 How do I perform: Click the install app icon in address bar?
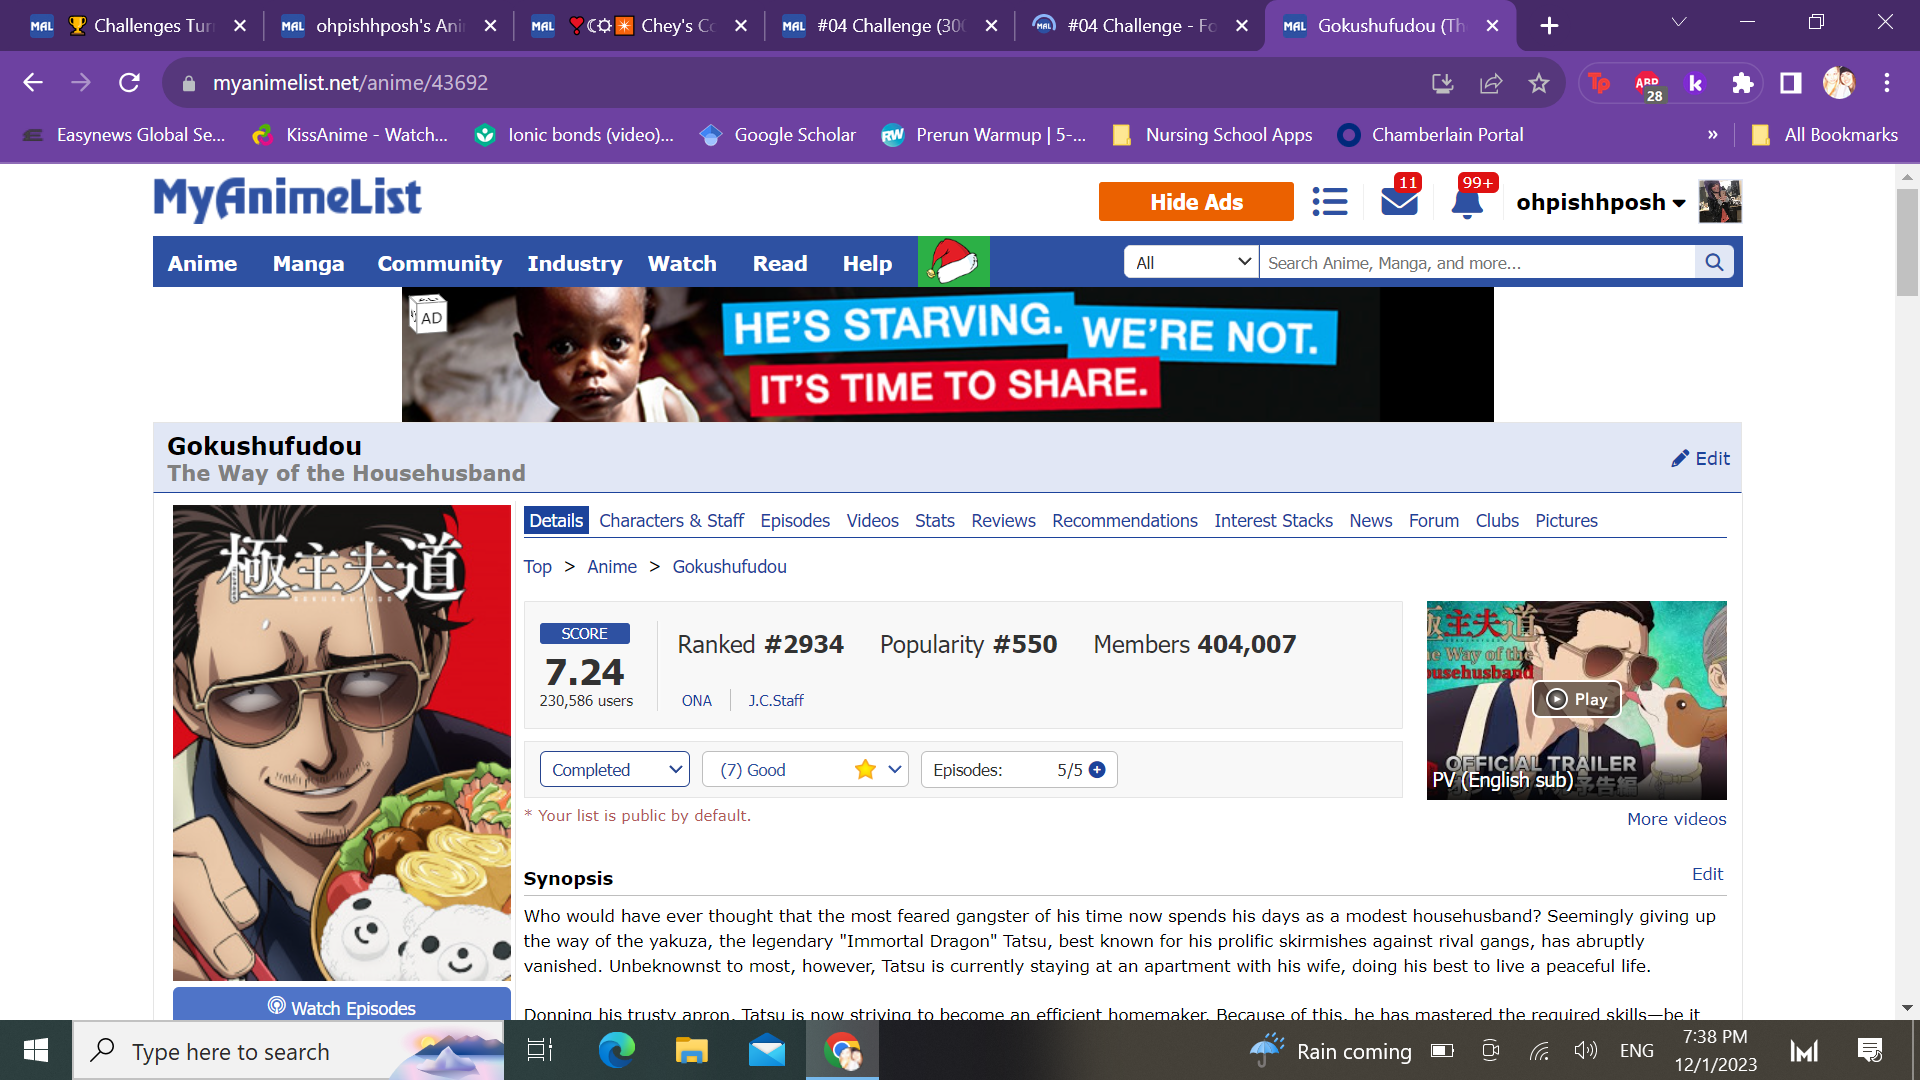point(1443,83)
